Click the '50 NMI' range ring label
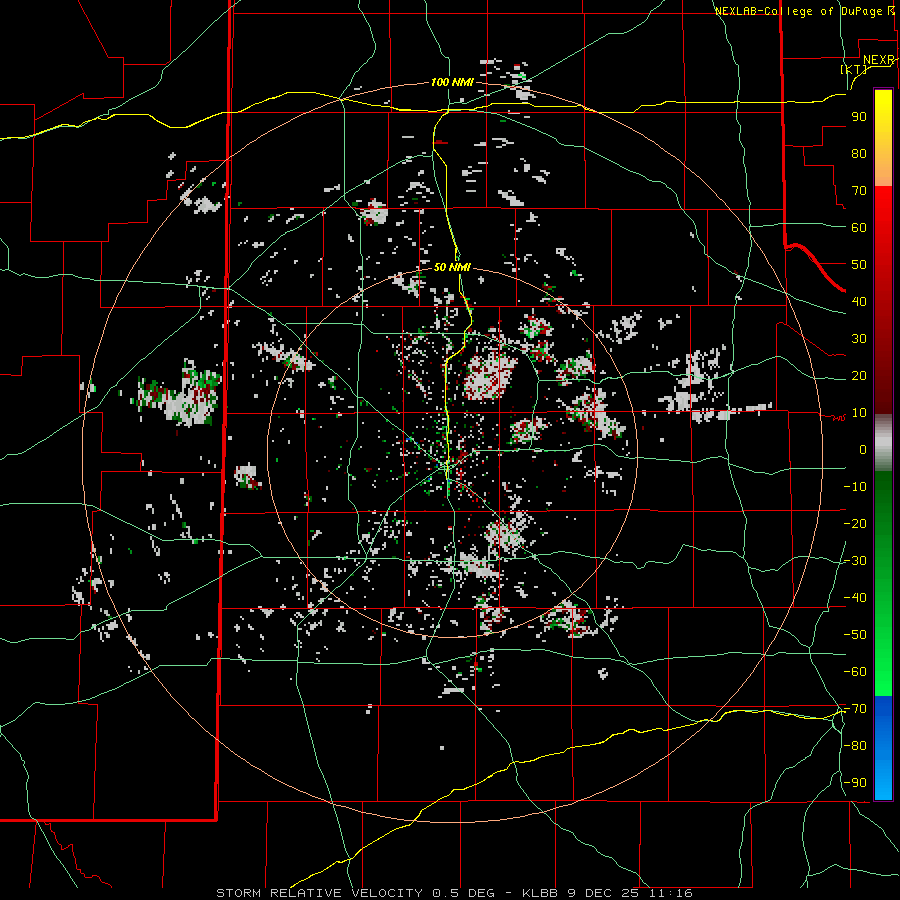This screenshot has height=900, width=900. tap(452, 267)
